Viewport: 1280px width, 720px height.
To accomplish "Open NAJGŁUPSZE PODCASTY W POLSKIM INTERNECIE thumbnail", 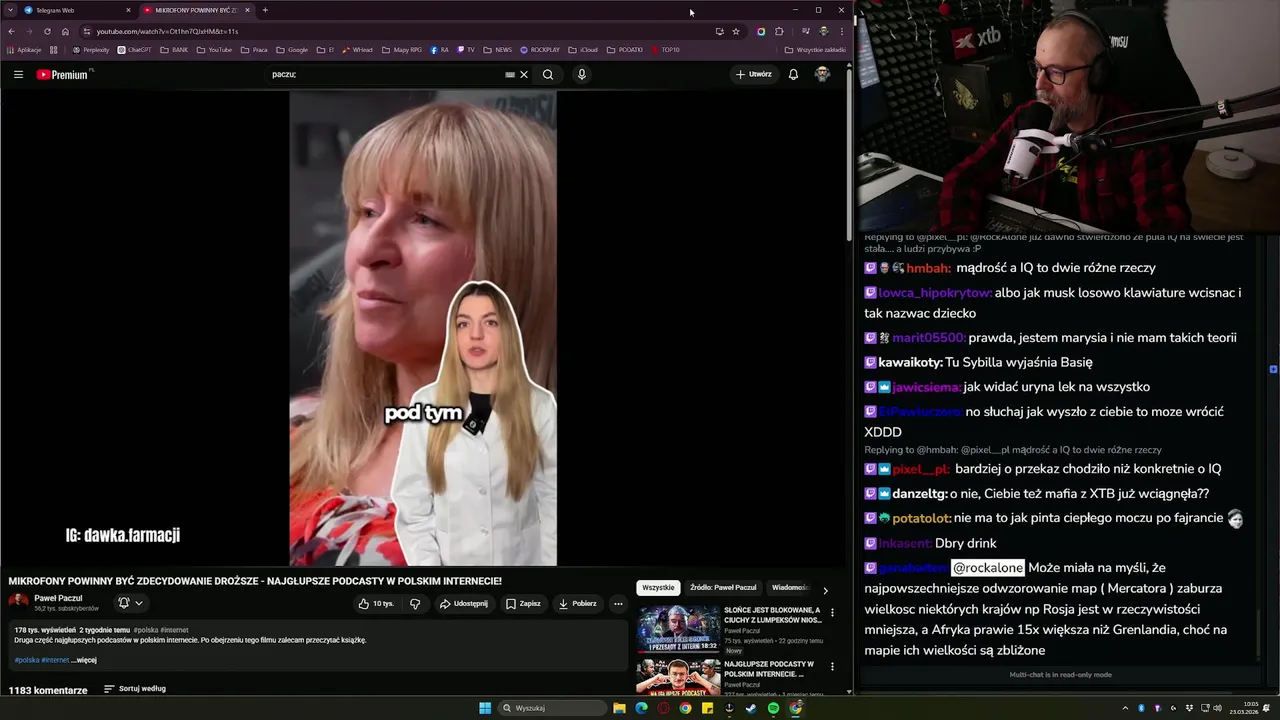I will click(678, 677).
